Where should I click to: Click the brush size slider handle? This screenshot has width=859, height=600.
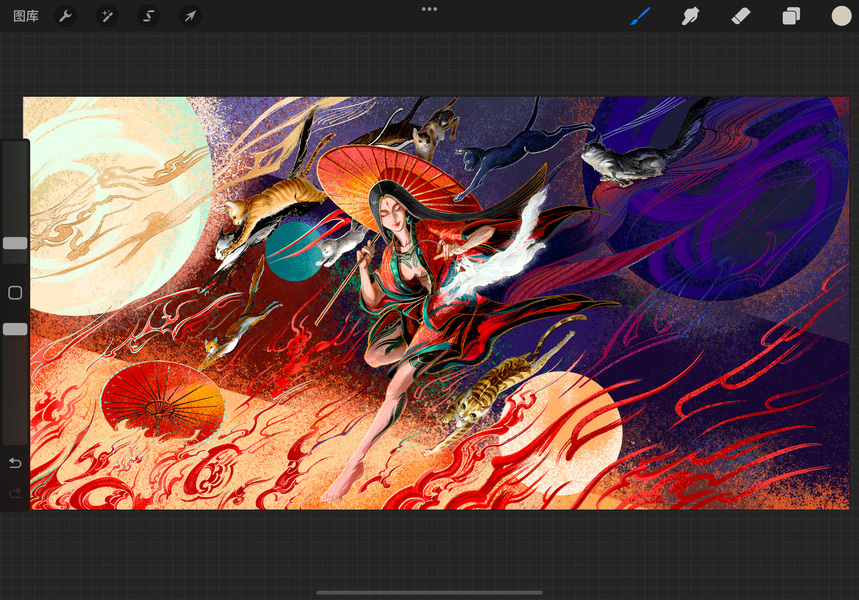pyautogui.click(x=15, y=243)
